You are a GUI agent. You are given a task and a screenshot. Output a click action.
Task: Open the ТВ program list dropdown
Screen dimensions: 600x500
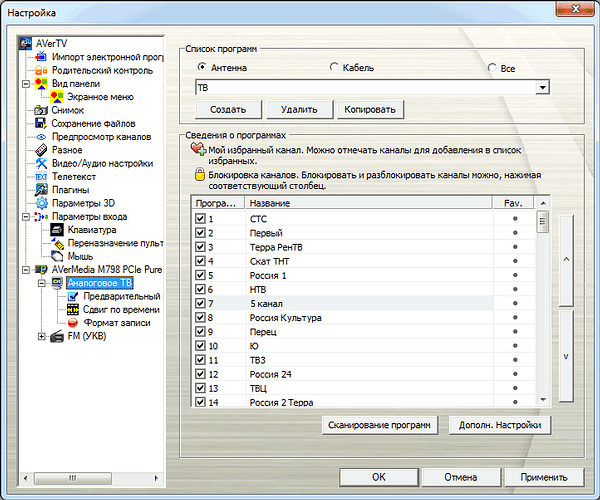click(542, 88)
